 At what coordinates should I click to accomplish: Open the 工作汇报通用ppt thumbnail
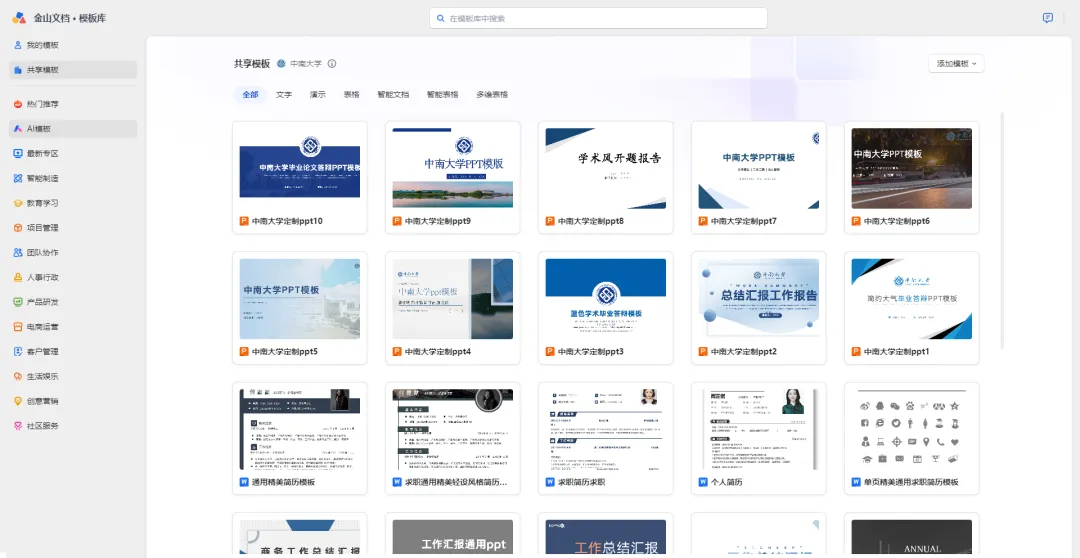point(453,537)
